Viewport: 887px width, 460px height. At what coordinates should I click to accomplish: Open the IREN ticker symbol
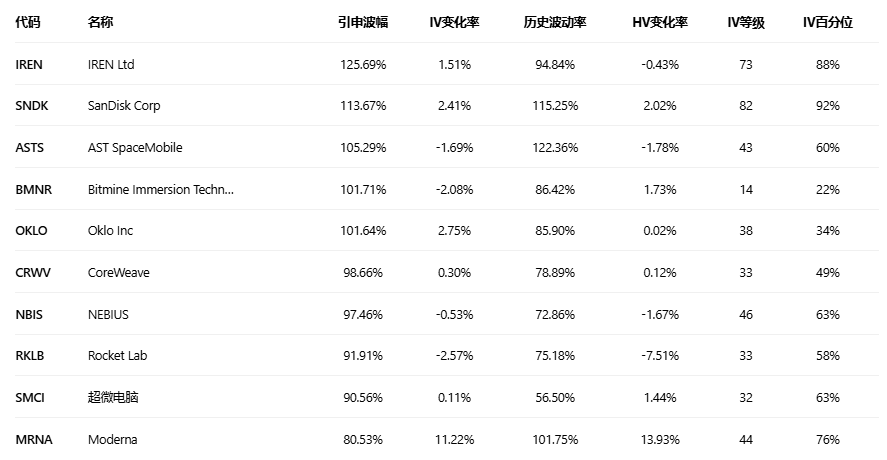pyautogui.click(x=30, y=64)
